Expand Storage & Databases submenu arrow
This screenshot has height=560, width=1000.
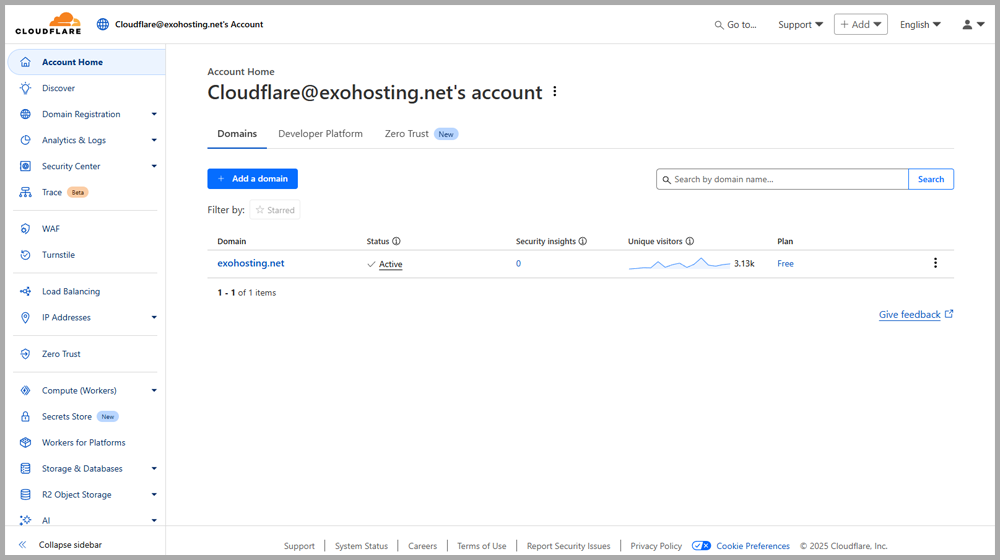tap(154, 469)
